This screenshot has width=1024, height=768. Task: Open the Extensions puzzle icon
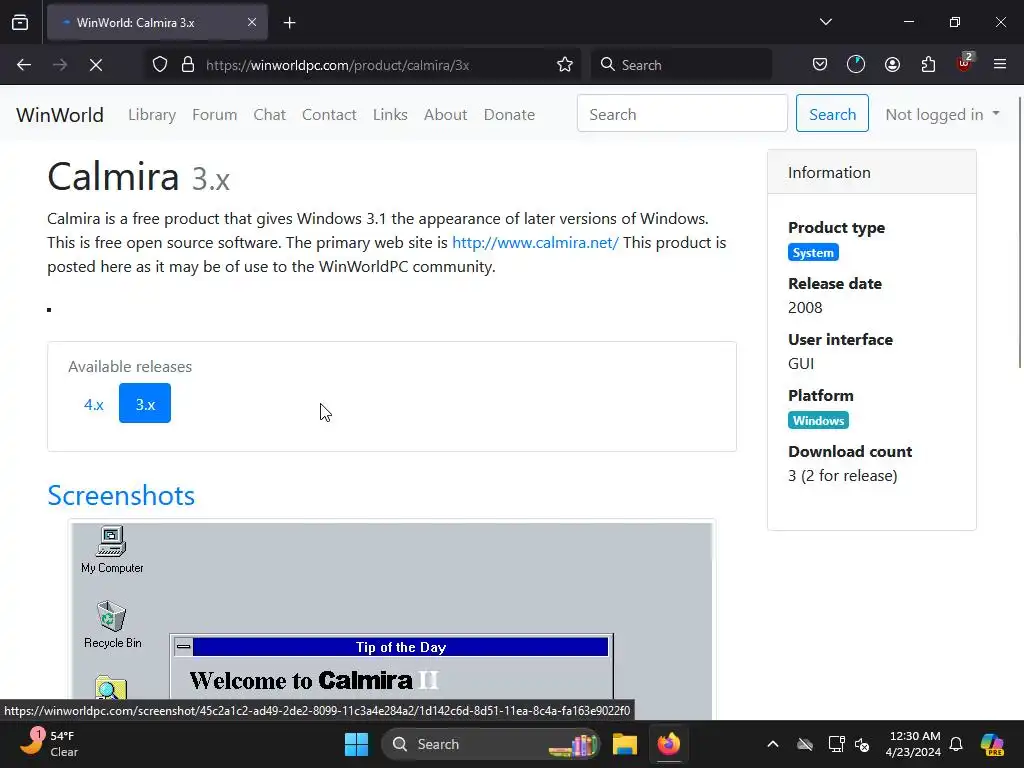(x=928, y=64)
